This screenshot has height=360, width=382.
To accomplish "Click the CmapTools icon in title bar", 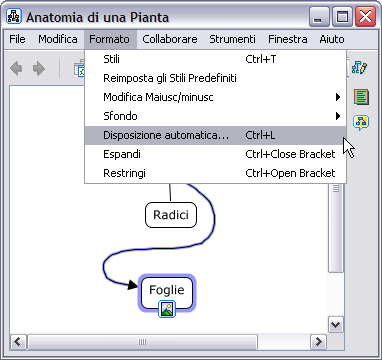I will click(14, 16).
